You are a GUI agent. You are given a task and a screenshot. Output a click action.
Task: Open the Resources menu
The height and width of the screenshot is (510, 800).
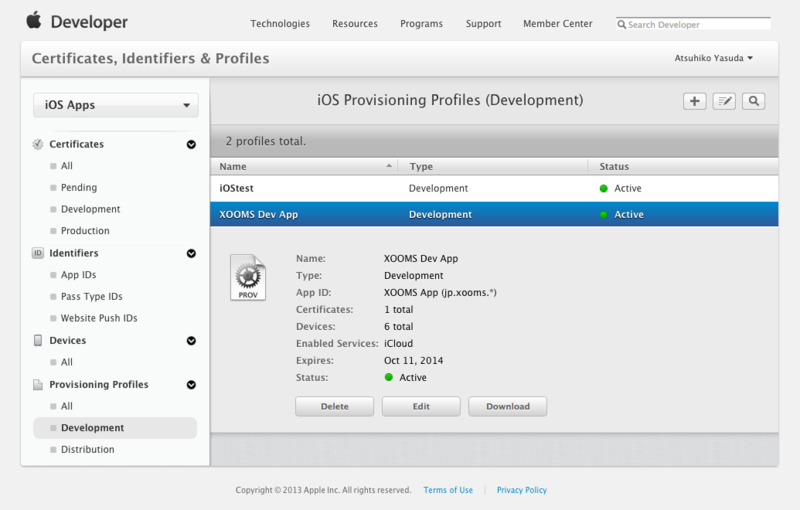coord(355,23)
